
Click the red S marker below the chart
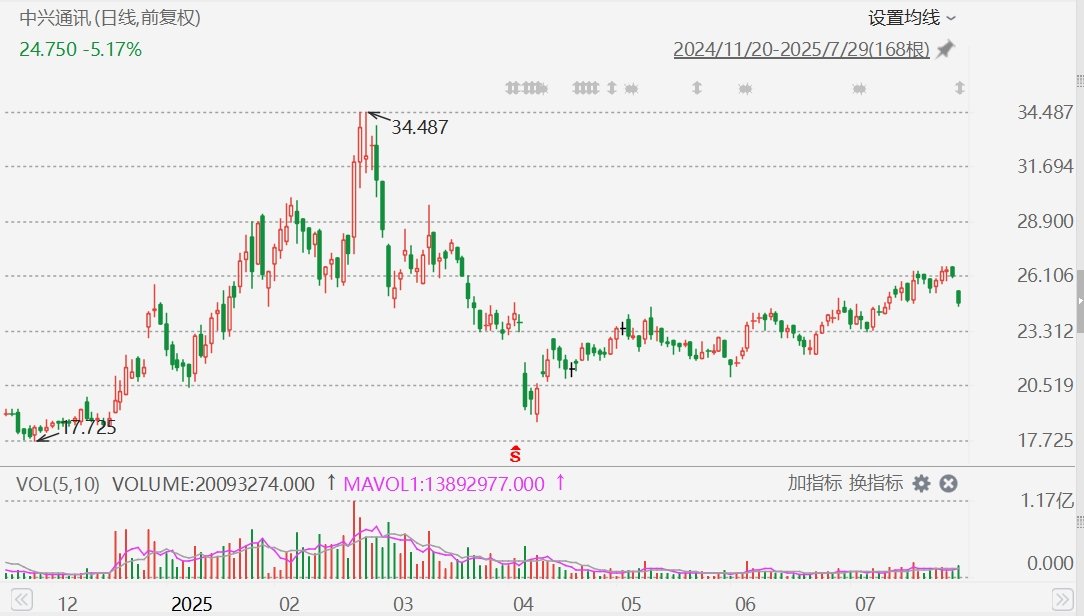point(515,454)
